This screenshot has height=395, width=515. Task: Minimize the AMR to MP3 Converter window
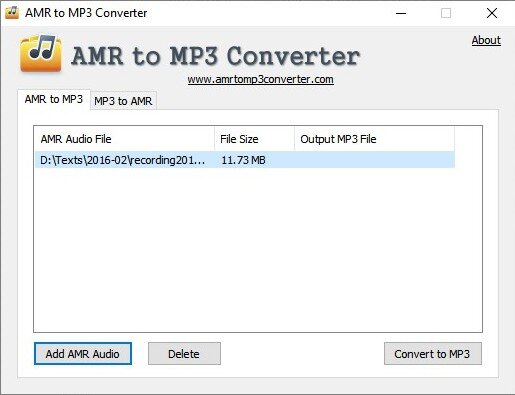click(x=401, y=13)
